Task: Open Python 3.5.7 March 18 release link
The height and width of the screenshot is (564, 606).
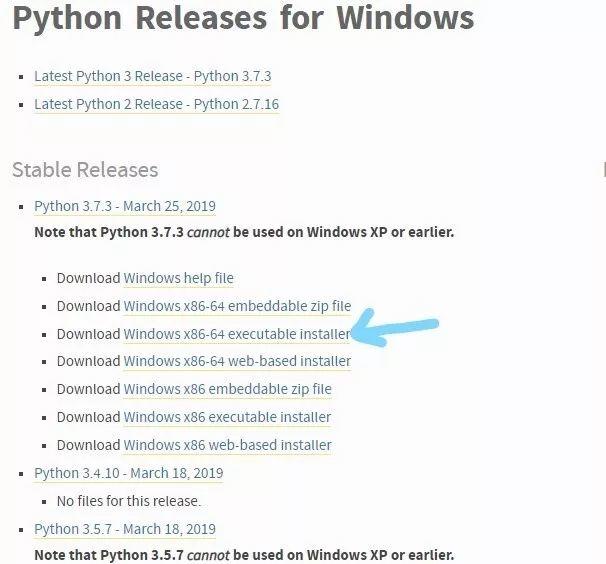Action: click(x=124, y=529)
